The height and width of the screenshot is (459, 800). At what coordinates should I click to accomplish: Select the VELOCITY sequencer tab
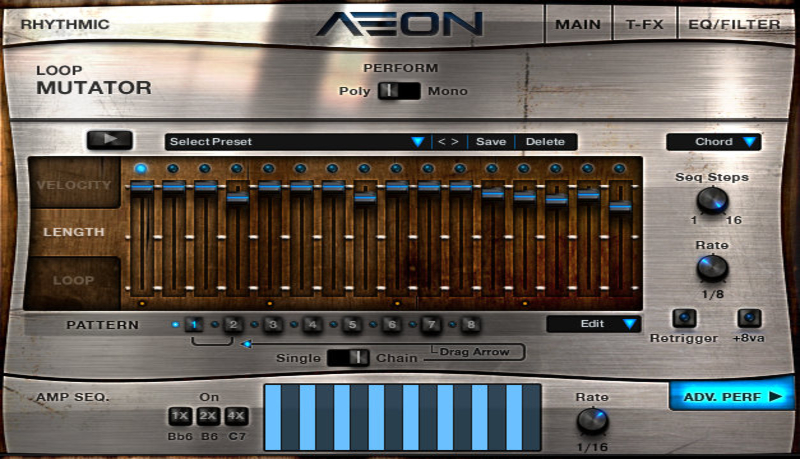tap(74, 185)
